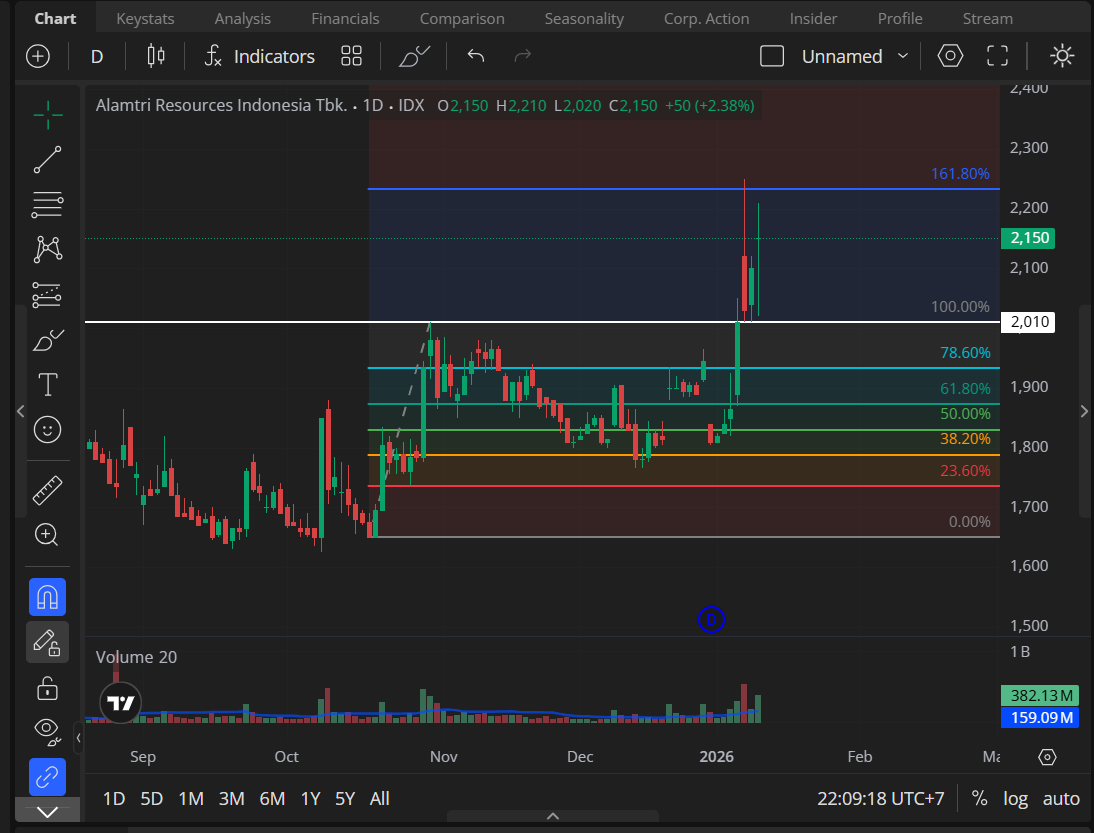Select the brush drawing tool in sidebar
This screenshot has width=1094, height=833.
pos(47,340)
